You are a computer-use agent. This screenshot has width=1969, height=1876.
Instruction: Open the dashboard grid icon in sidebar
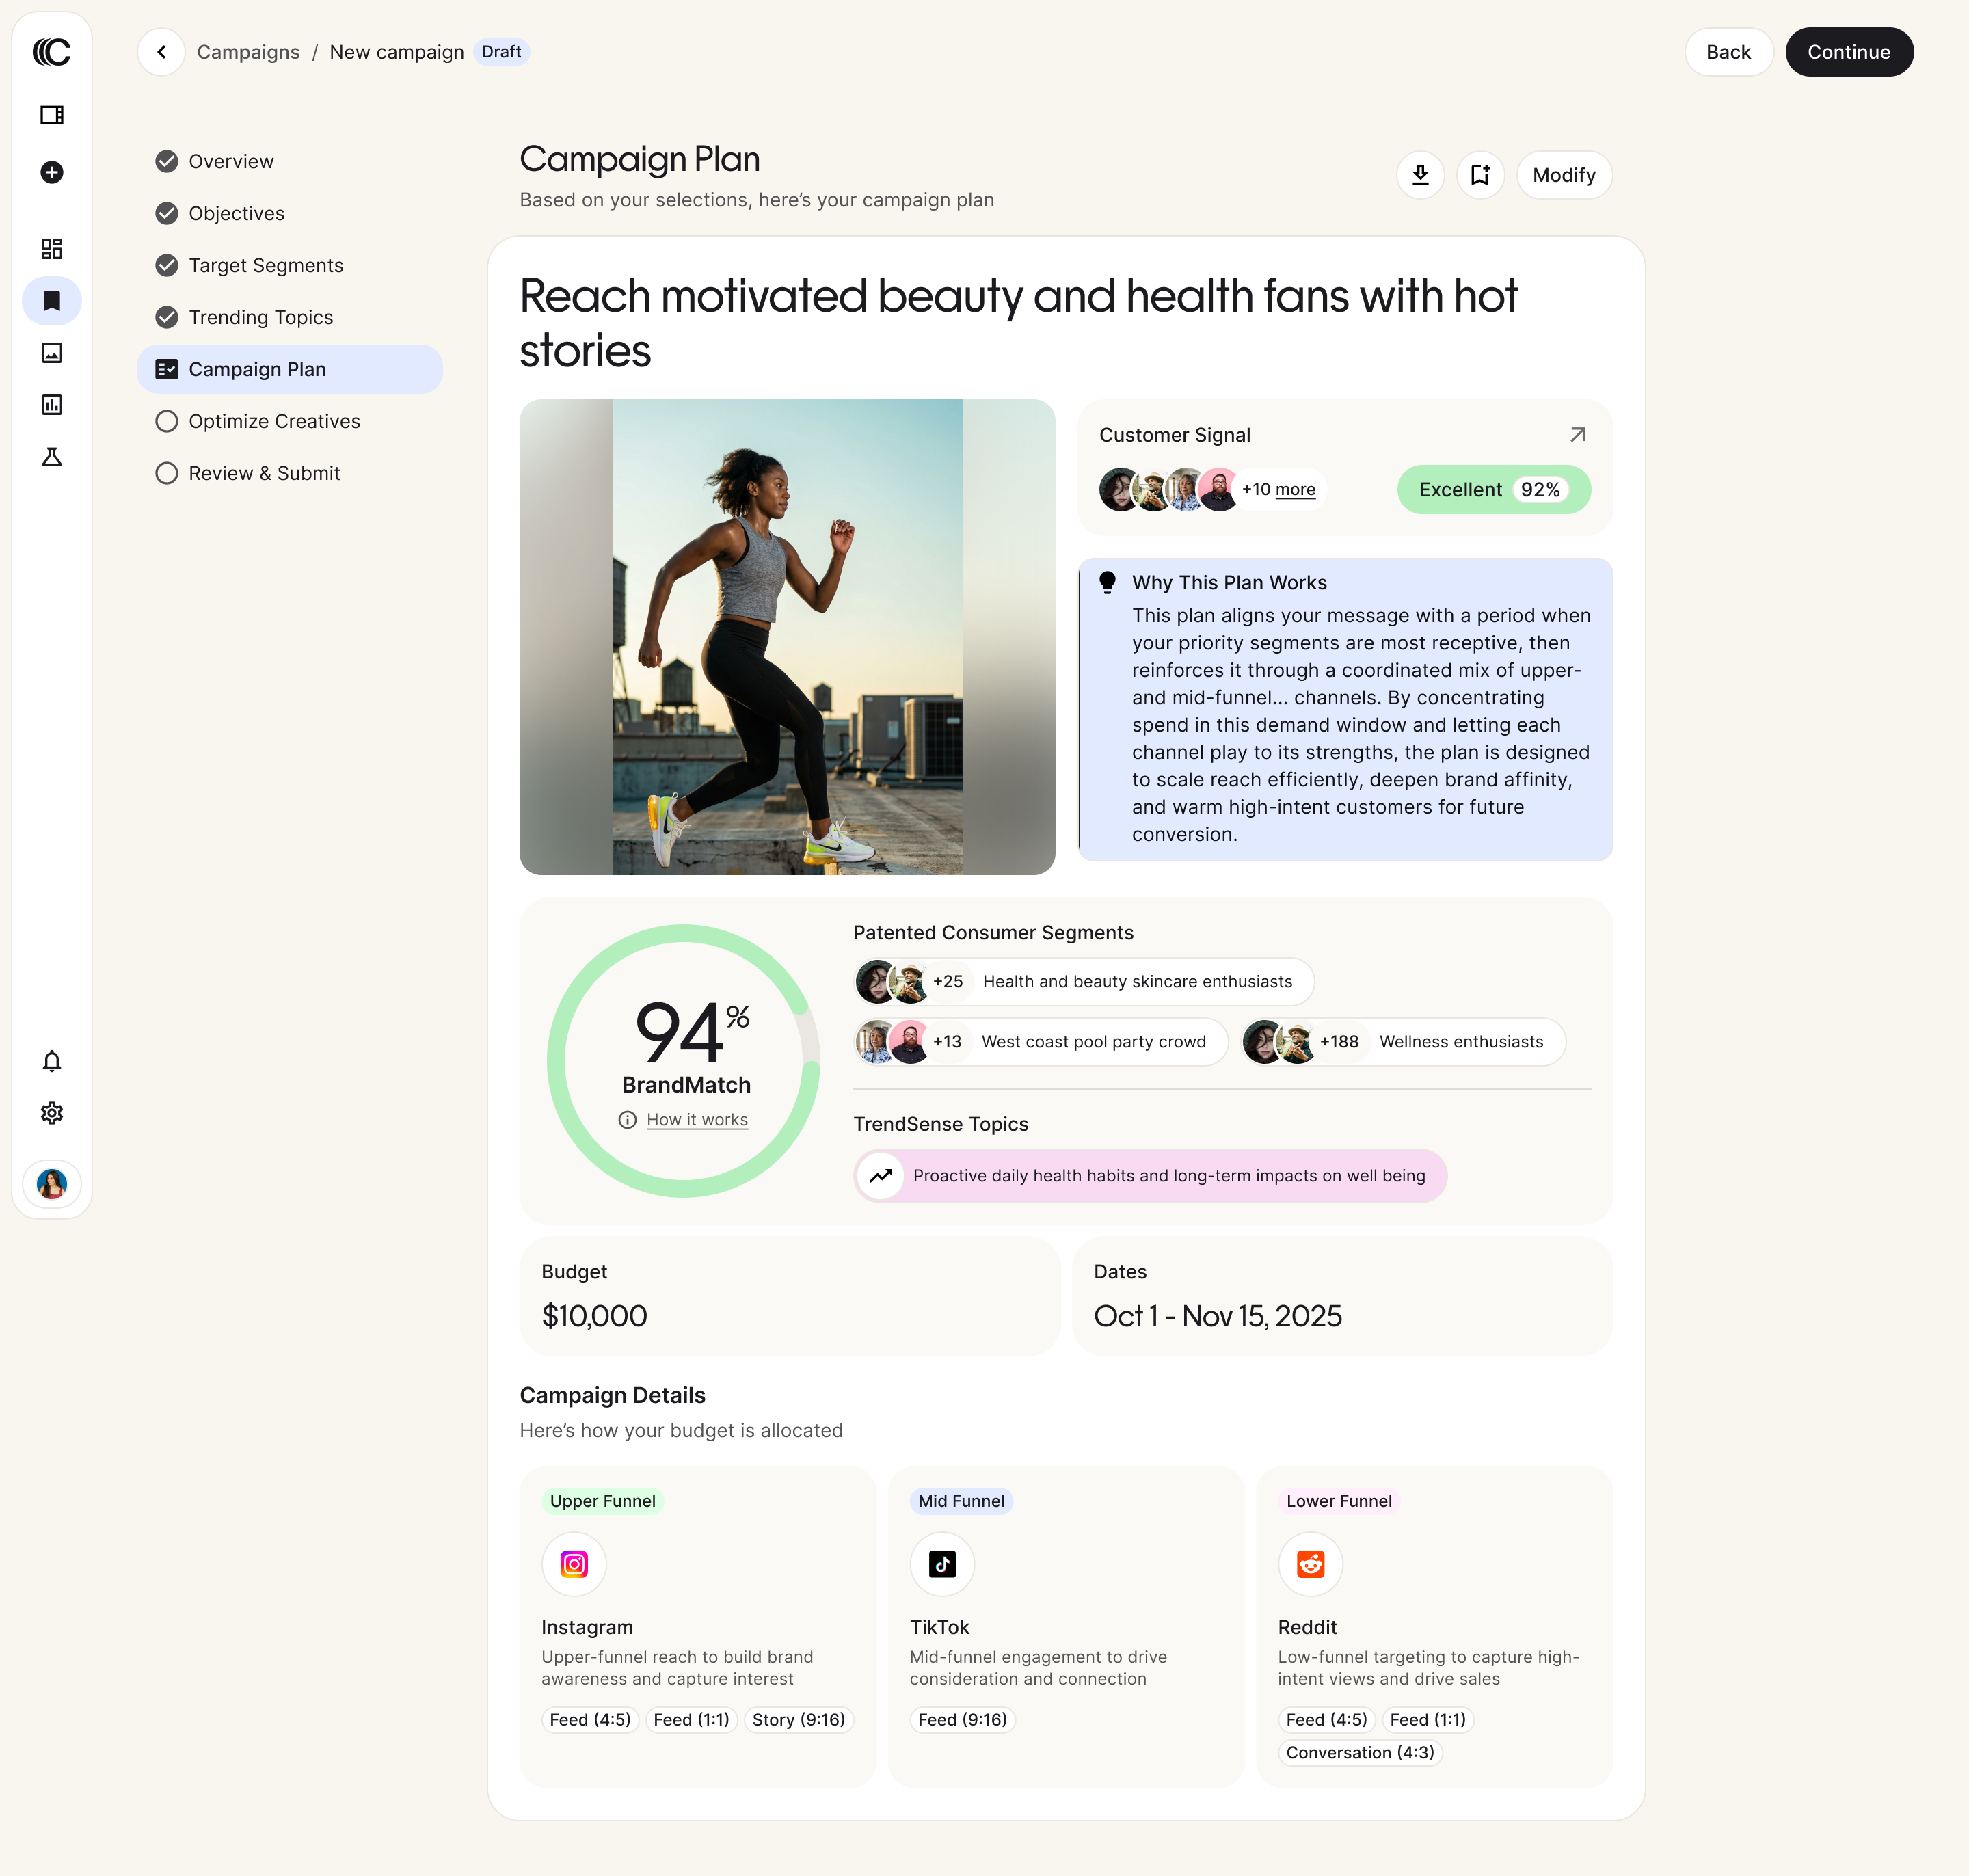click(52, 248)
